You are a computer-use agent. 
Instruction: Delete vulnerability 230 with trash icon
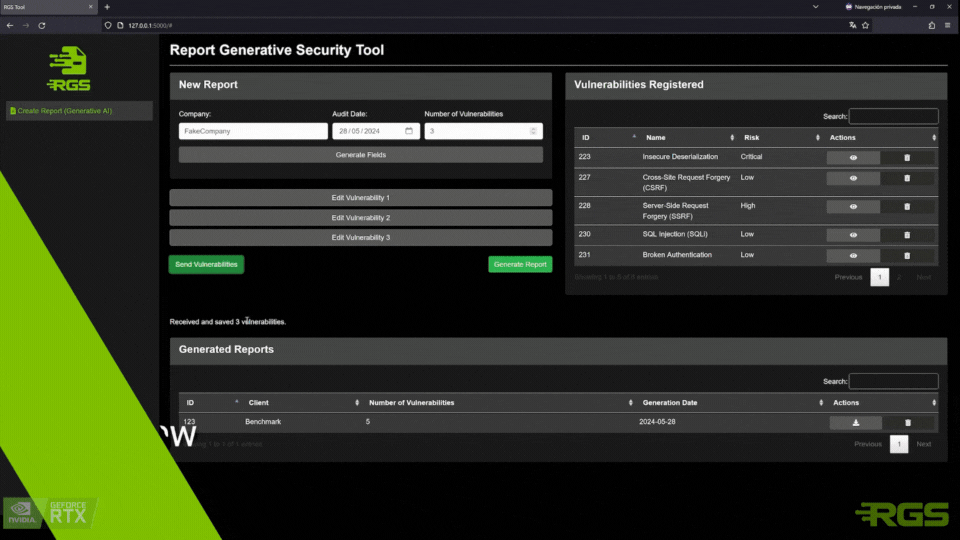click(x=907, y=234)
